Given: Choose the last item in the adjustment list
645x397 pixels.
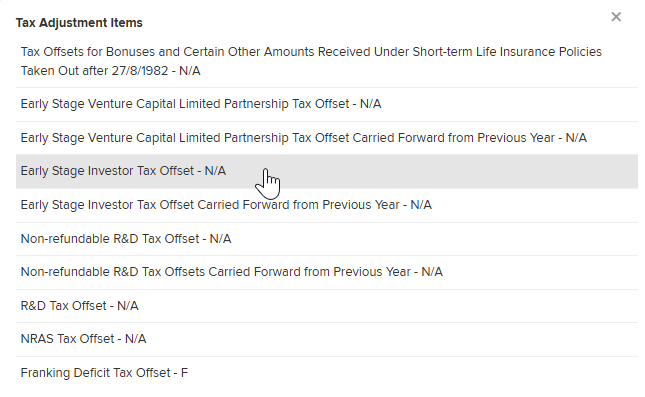Looking at the screenshot, I should click(x=327, y=373).
